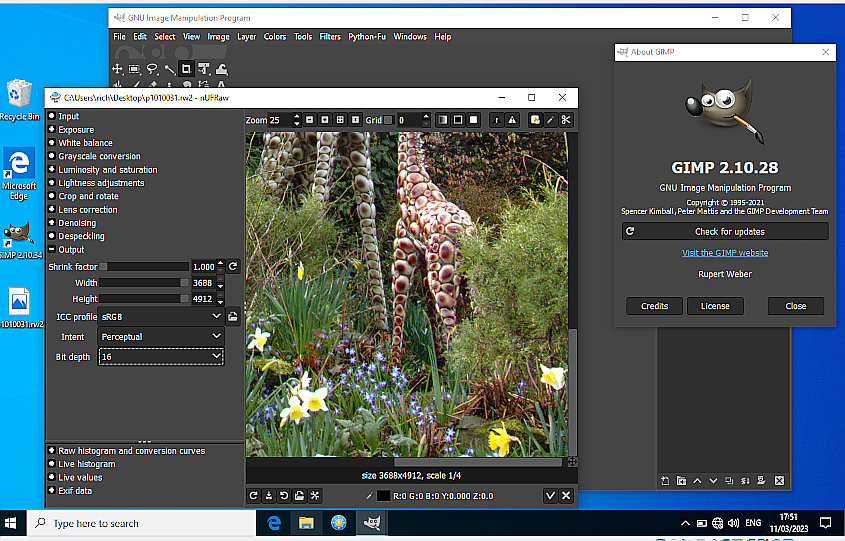Viewport: 845px width, 541px height.
Task: Load ICC profile using the folder icon
Action: 233,316
